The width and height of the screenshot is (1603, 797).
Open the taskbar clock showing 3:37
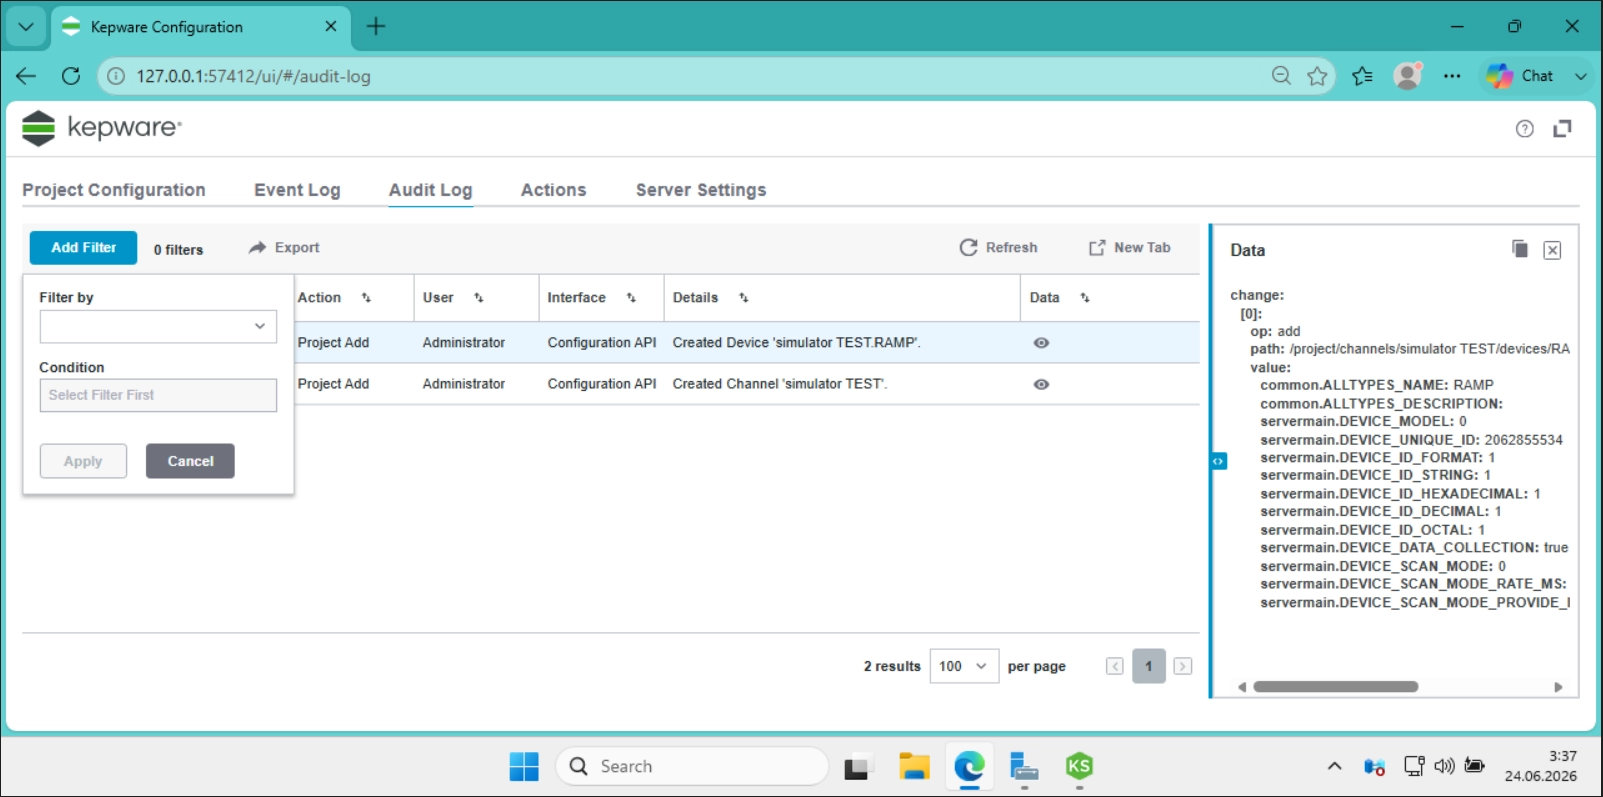(1541, 766)
